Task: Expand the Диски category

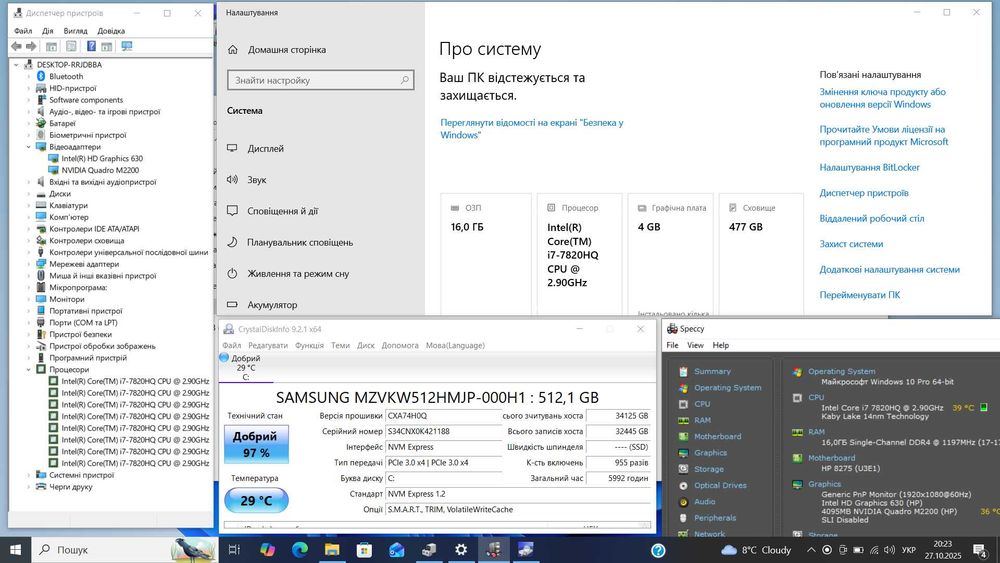Action: click(x=29, y=194)
